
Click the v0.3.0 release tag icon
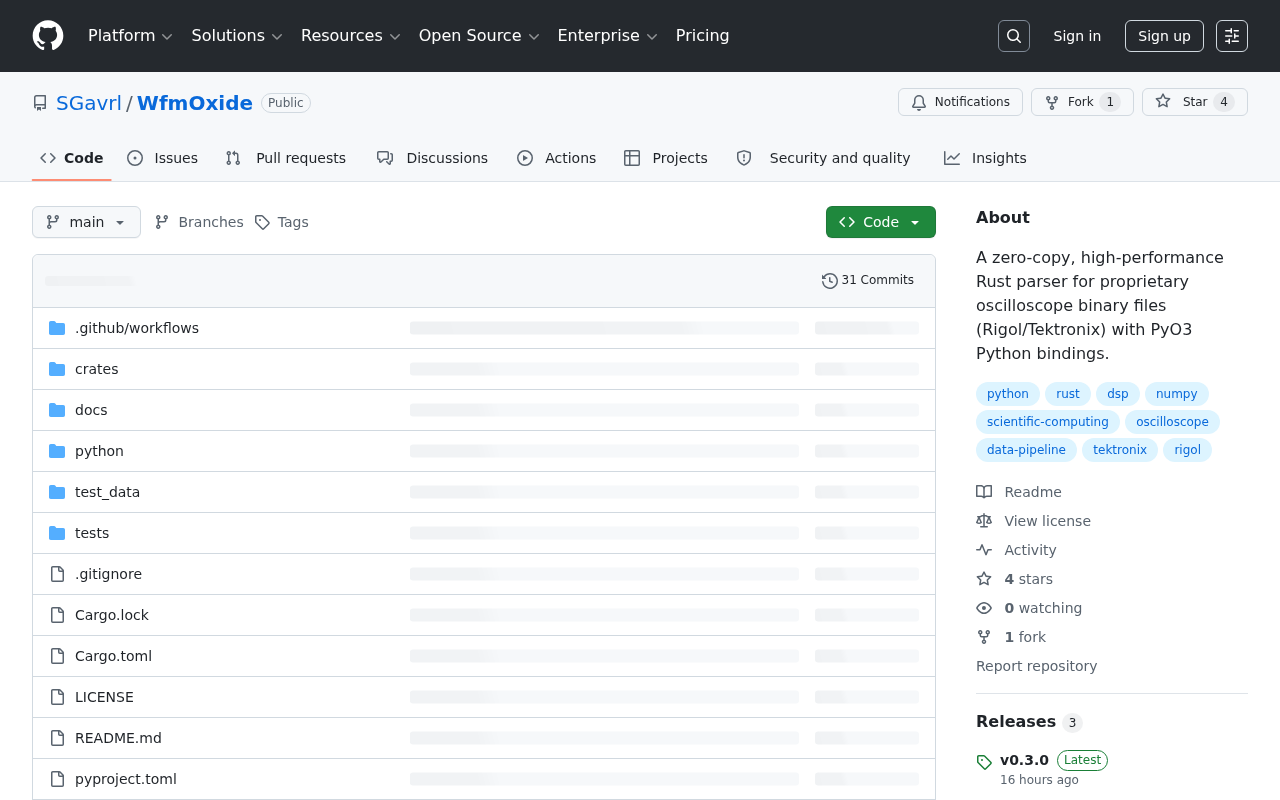tap(984, 762)
